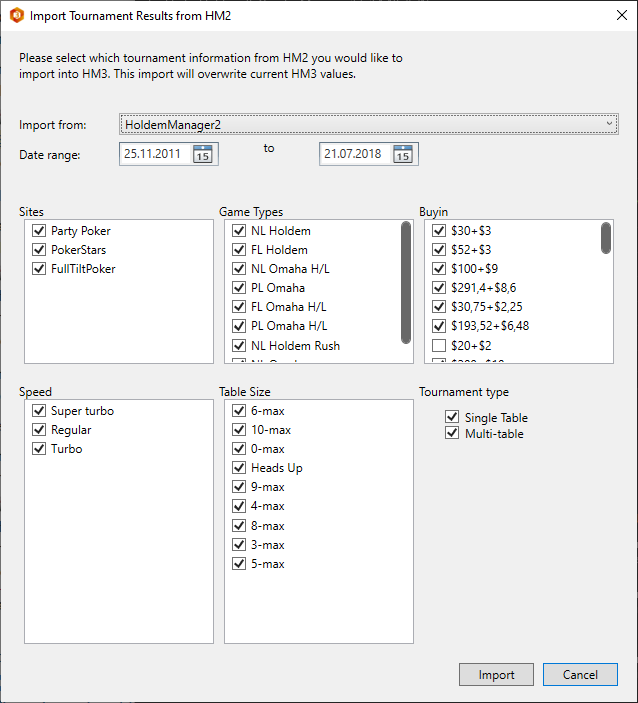Open the end date calendar picker icon

coord(403,154)
